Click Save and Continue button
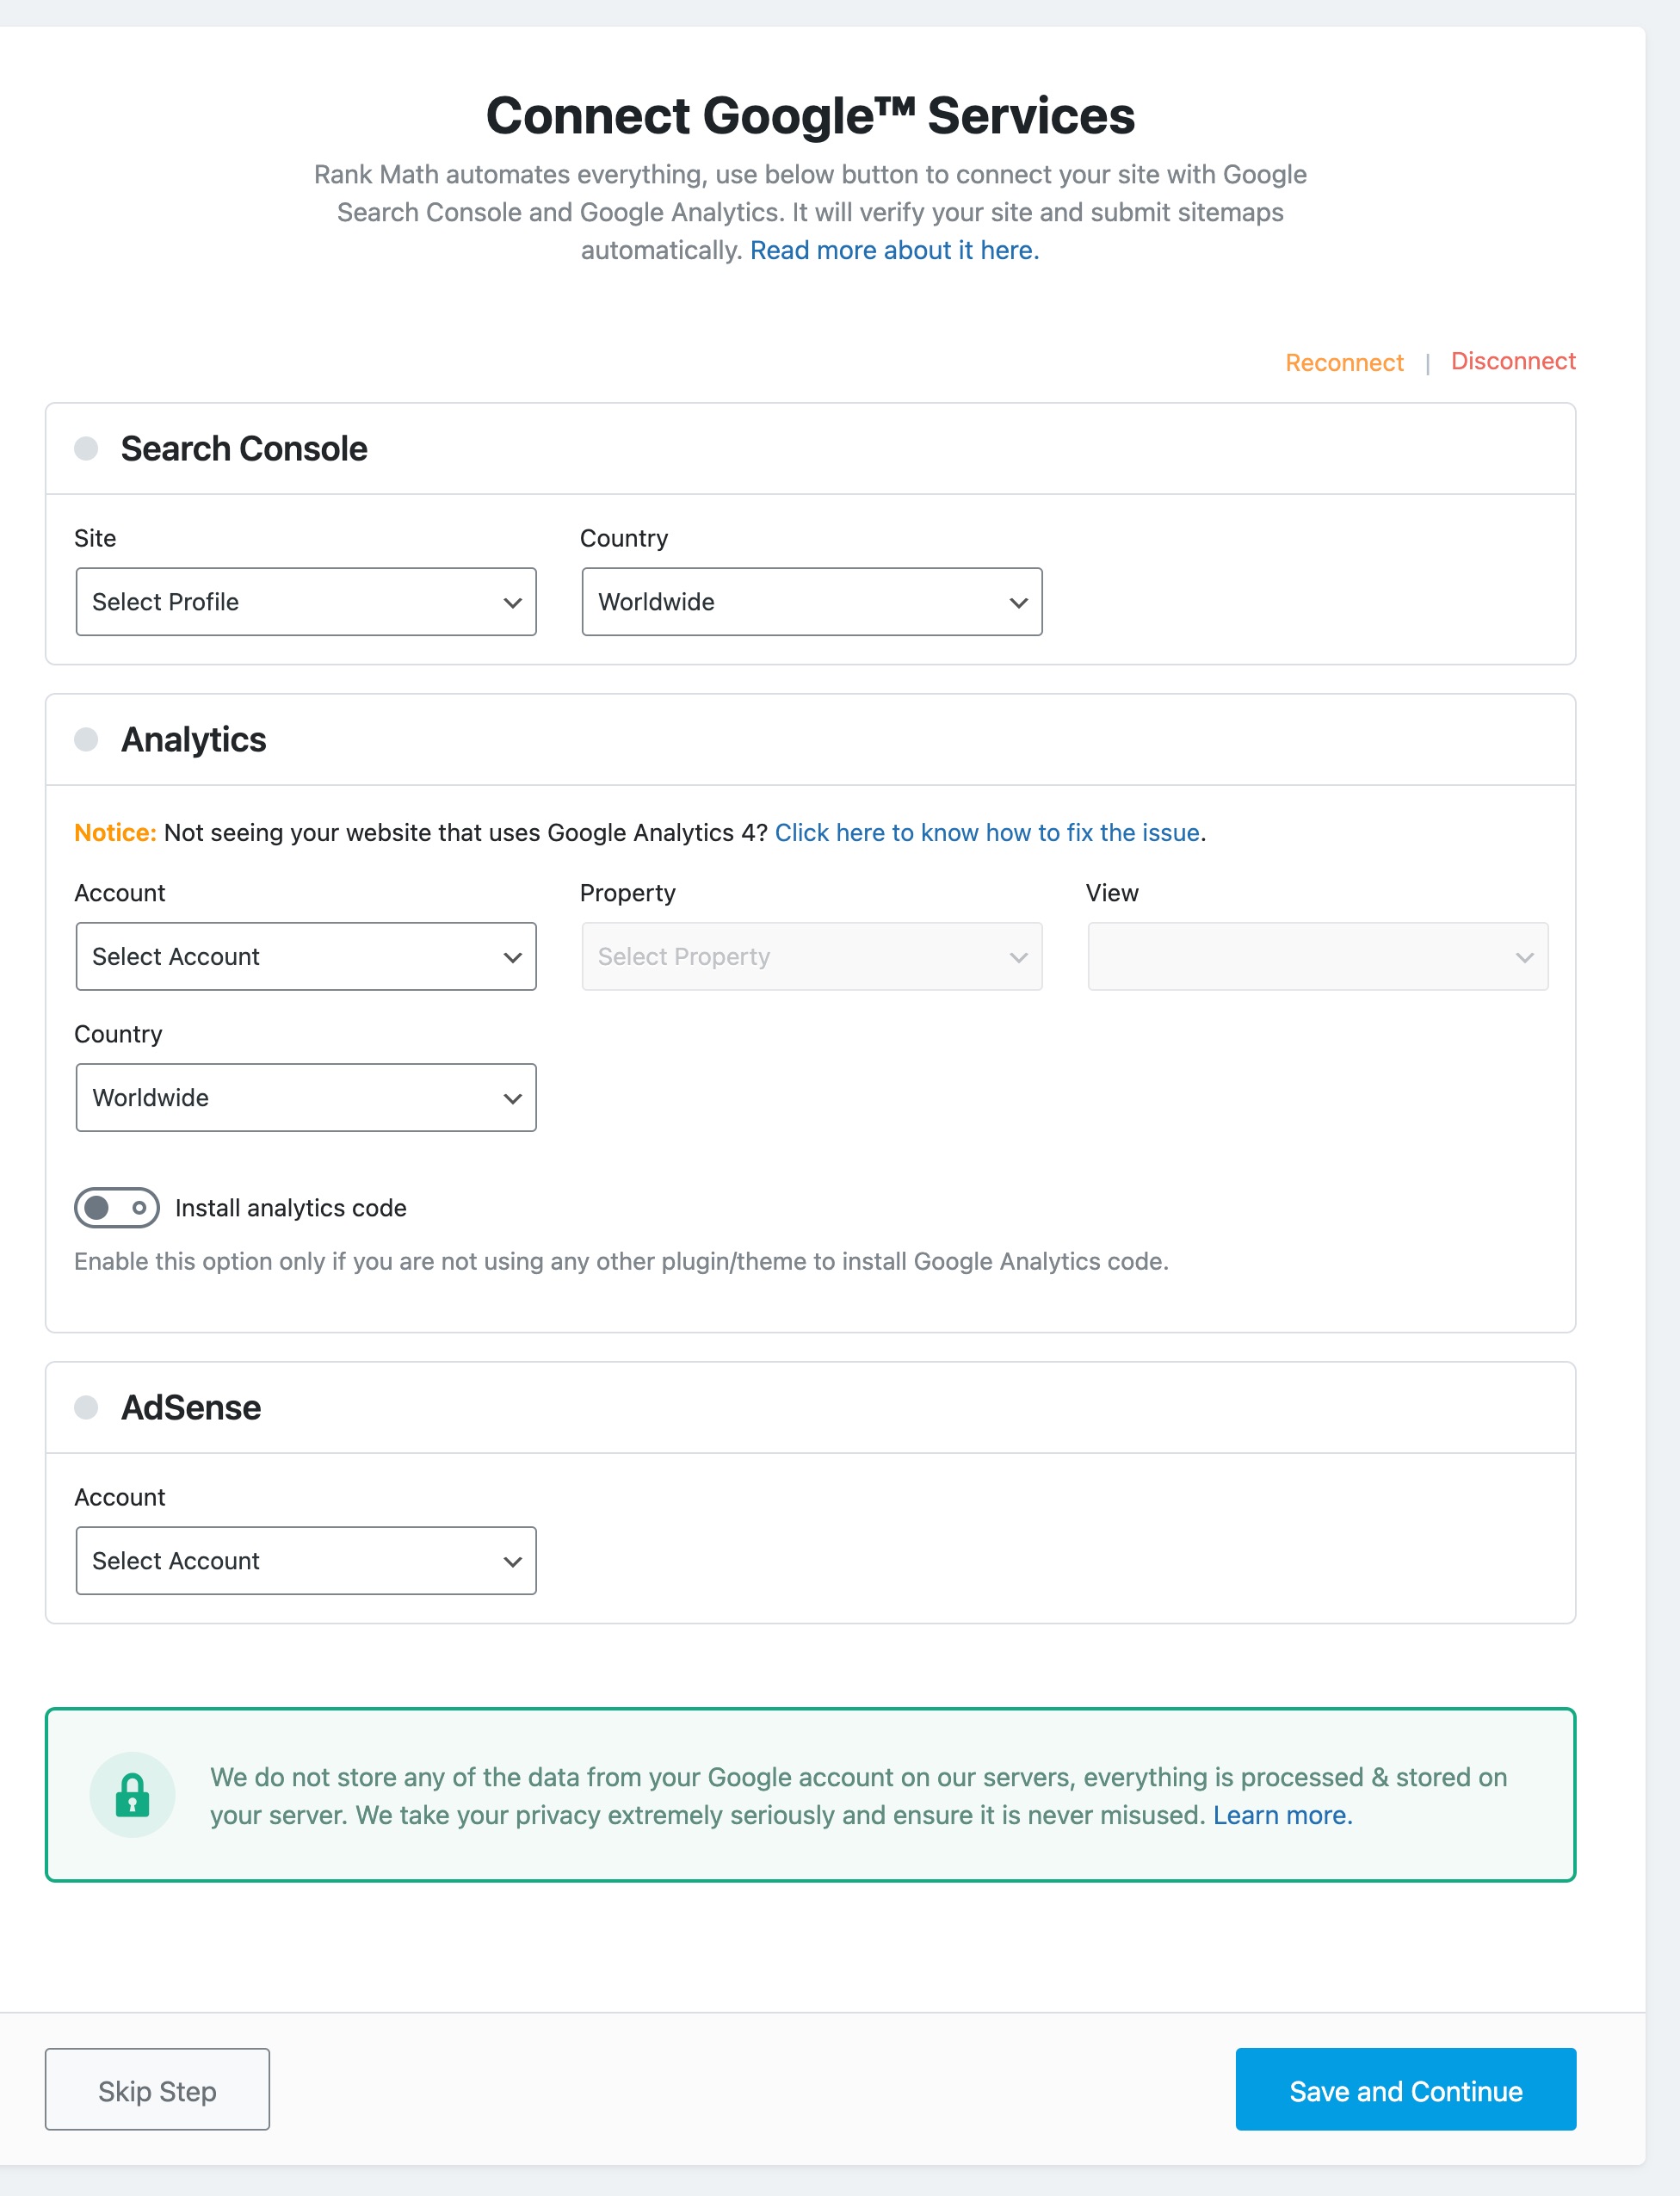The height and width of the screenshot is (2196, 1680). click(1405, 2090)
